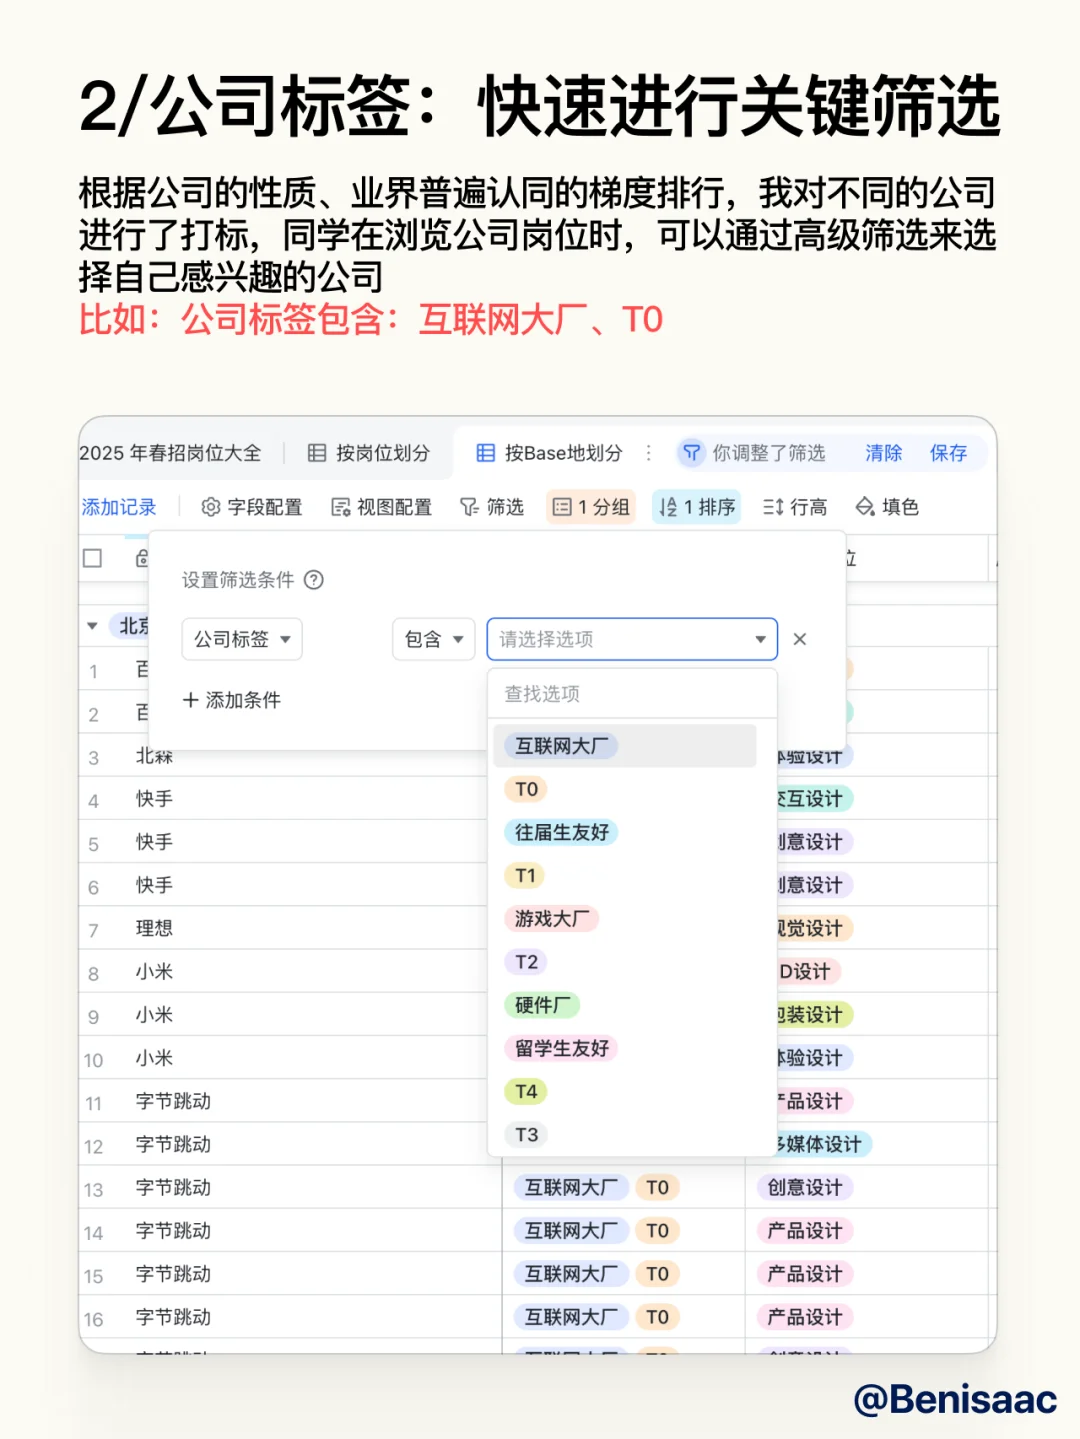Select the 留学生友好 option

click(x=561, y=1048)
